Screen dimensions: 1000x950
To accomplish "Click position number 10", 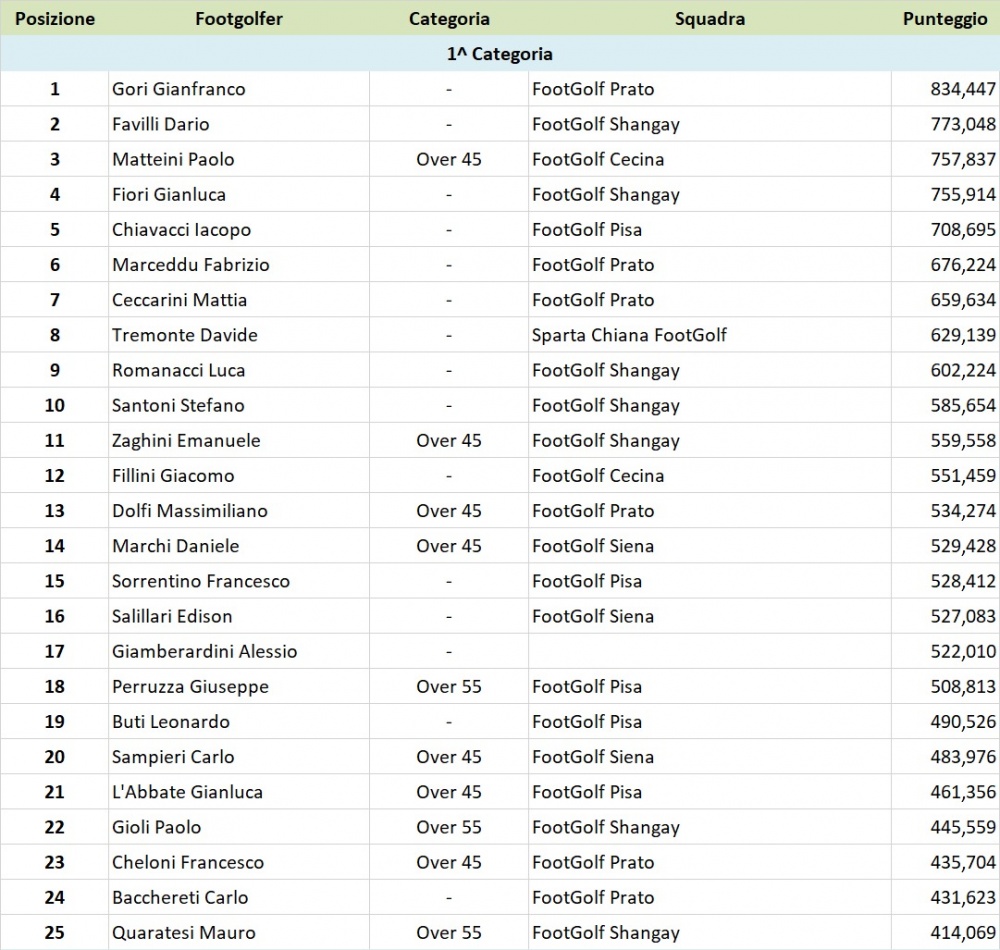I will 55,405.
